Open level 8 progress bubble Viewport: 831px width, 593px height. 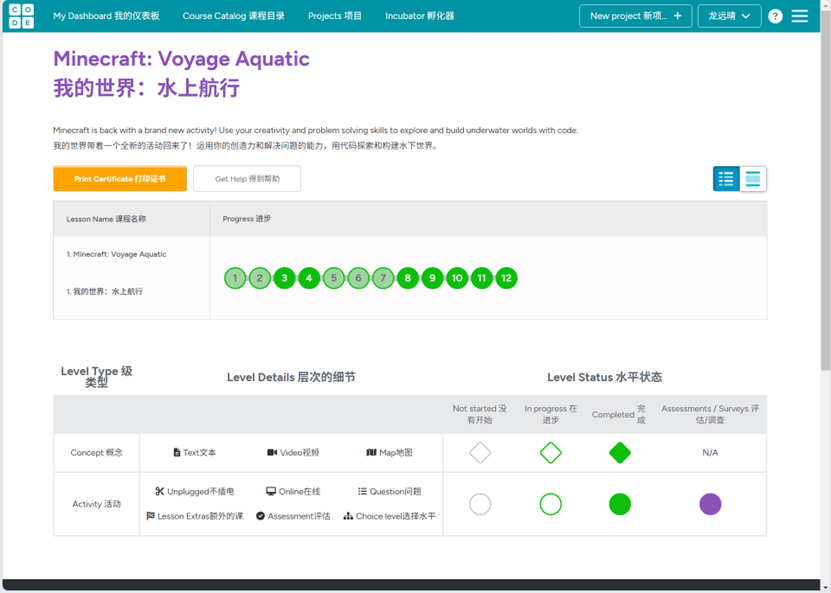coord(408,278)
